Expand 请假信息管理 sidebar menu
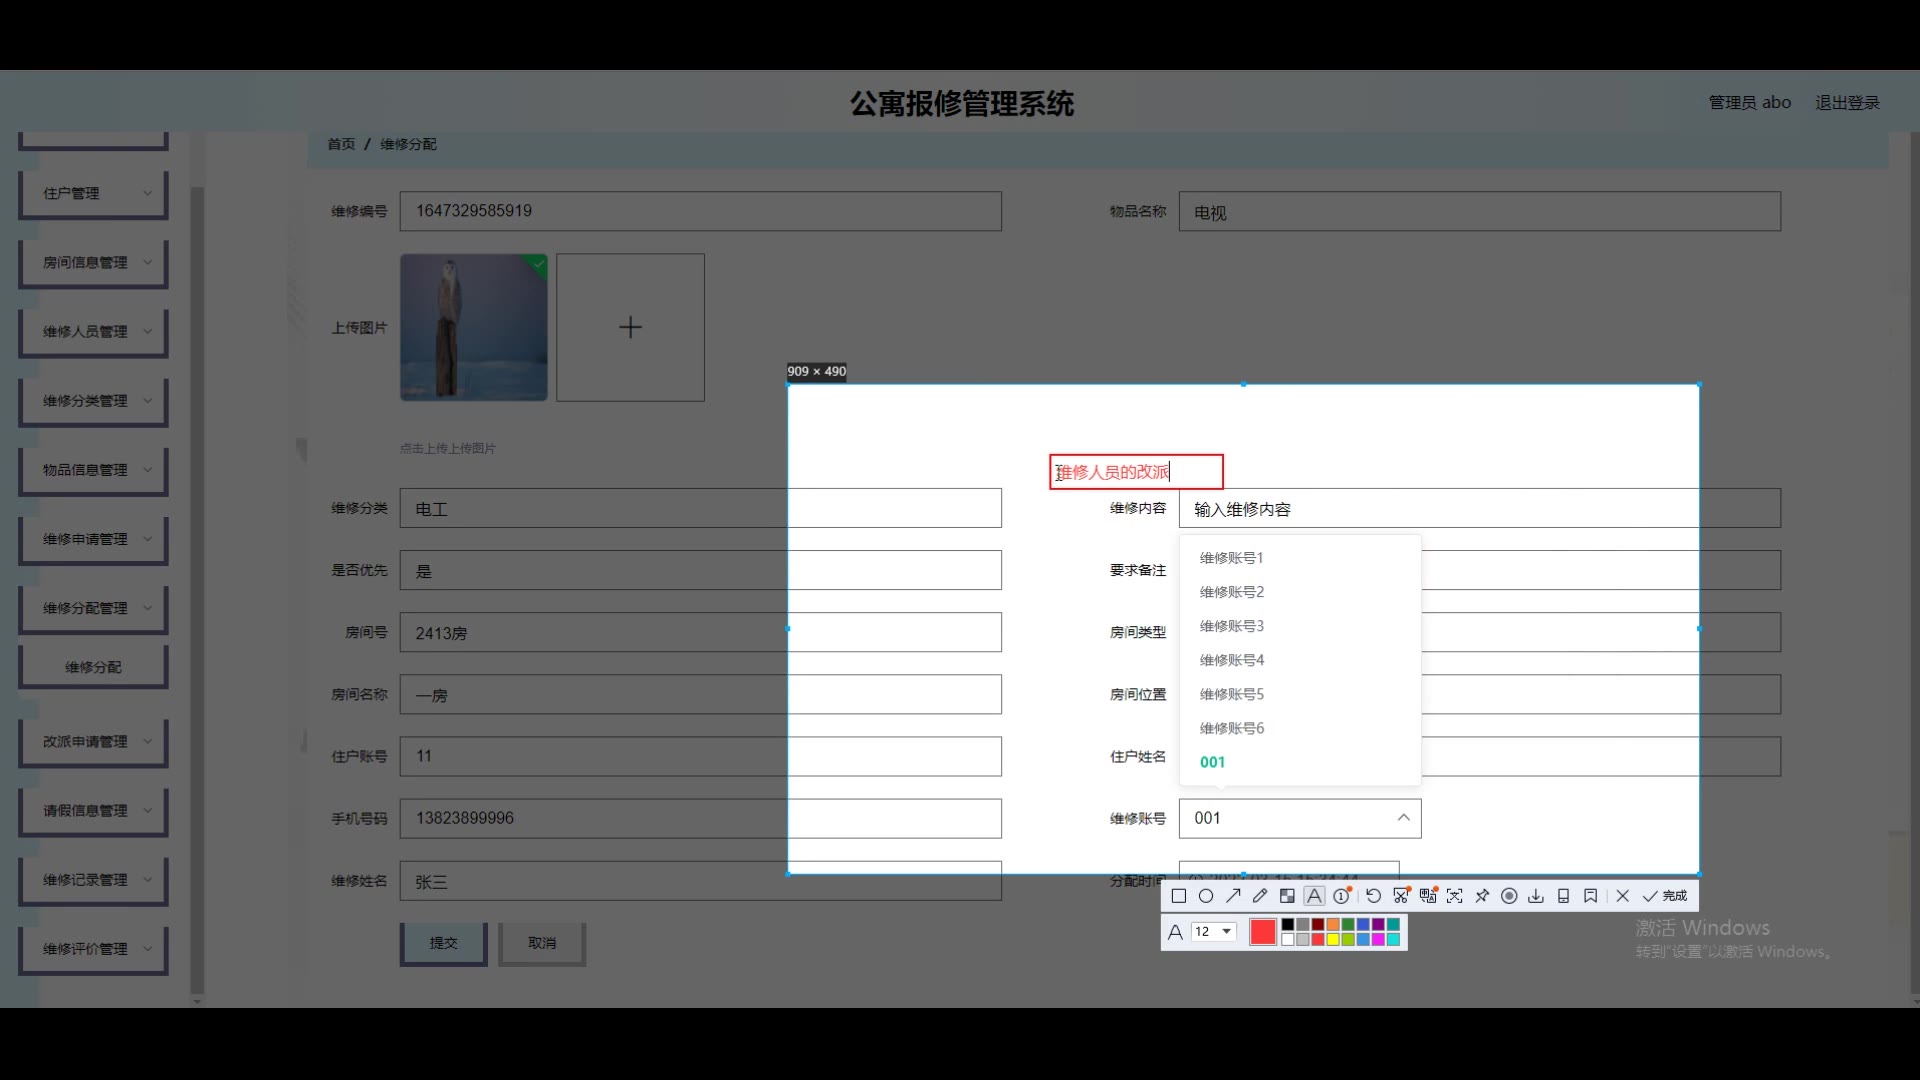This screenshot has height=1080, width=1920. pos(93,810)
